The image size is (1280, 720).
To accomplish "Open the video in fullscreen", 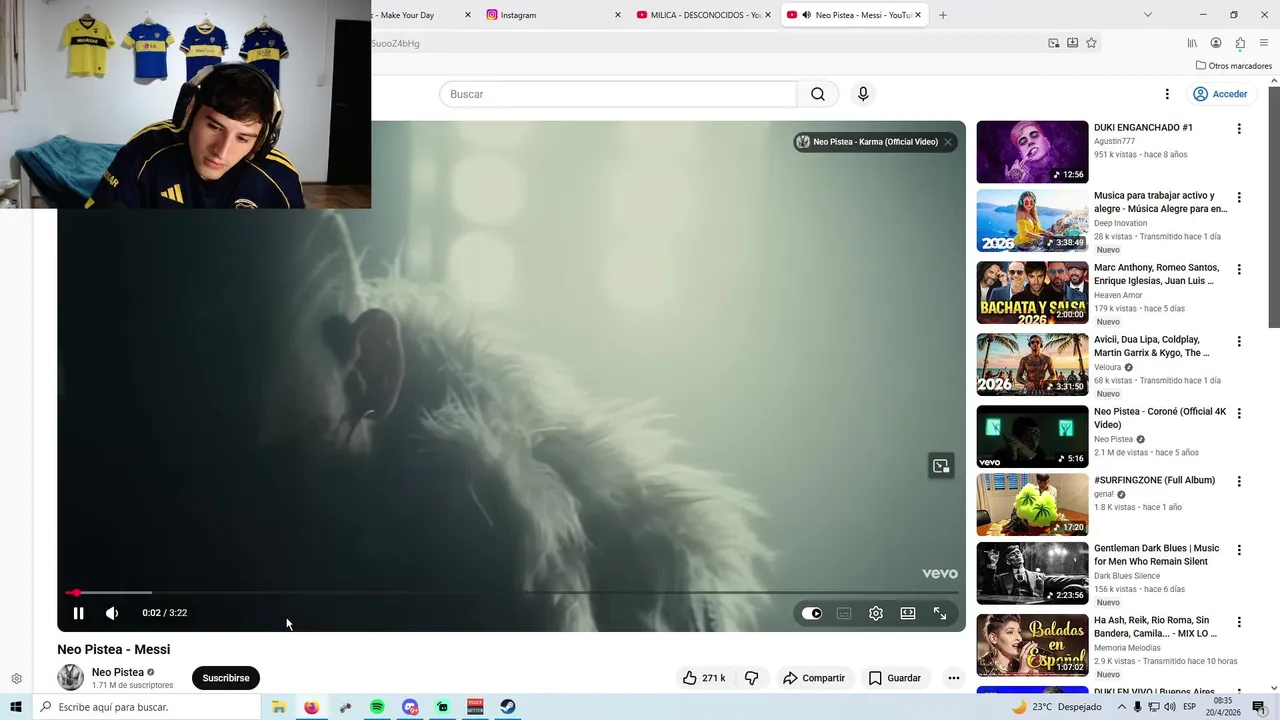I will coord(940,613).
